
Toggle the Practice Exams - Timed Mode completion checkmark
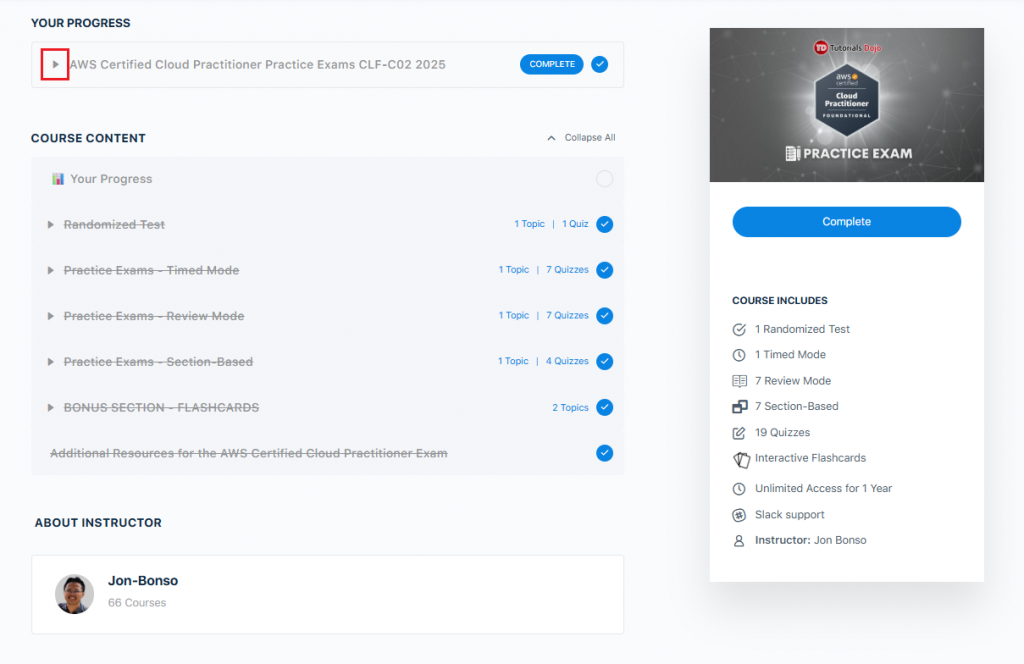604,270
